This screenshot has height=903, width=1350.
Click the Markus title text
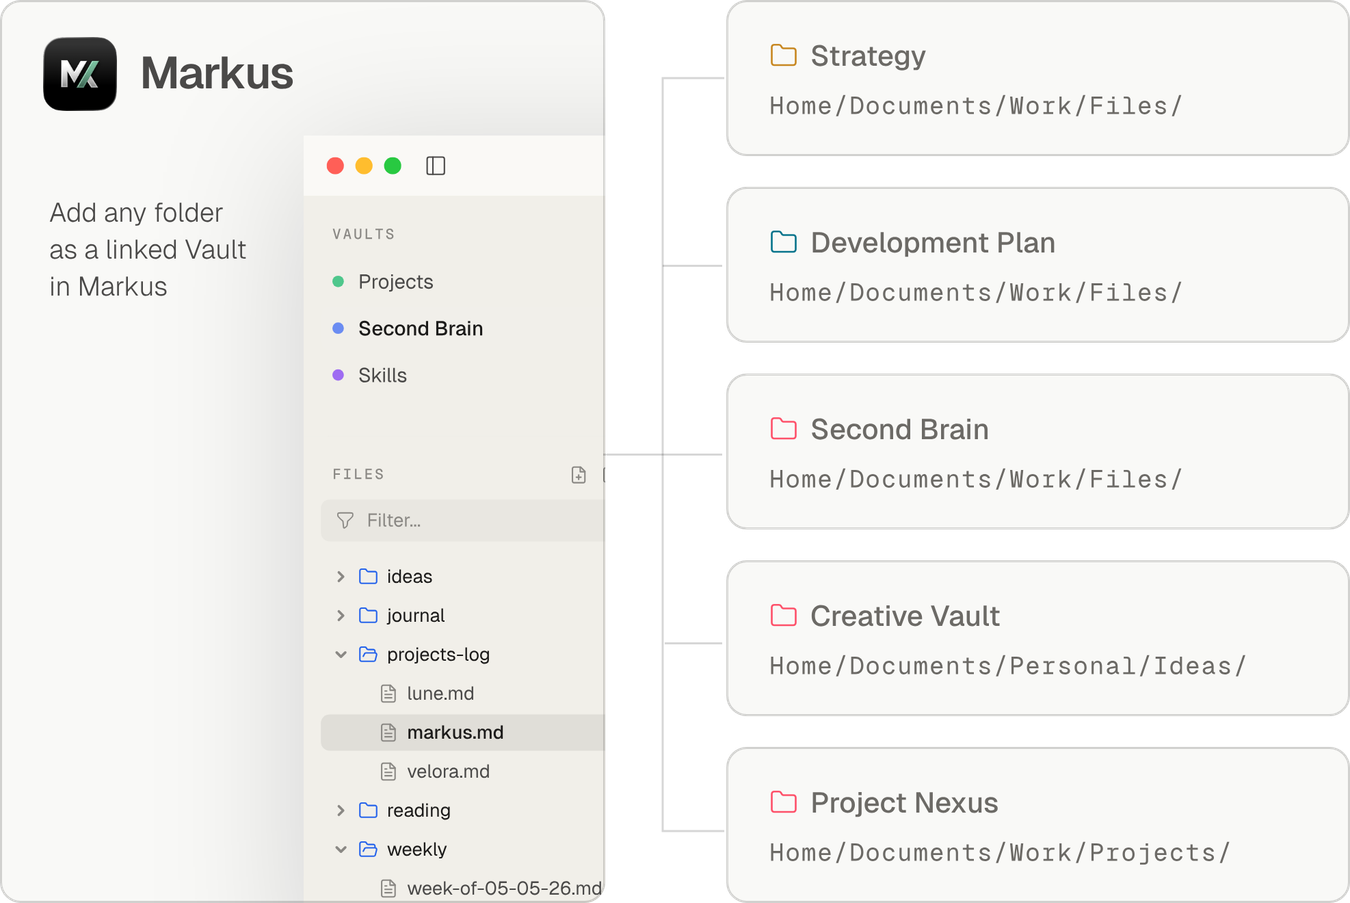click(x=217, y=73)
